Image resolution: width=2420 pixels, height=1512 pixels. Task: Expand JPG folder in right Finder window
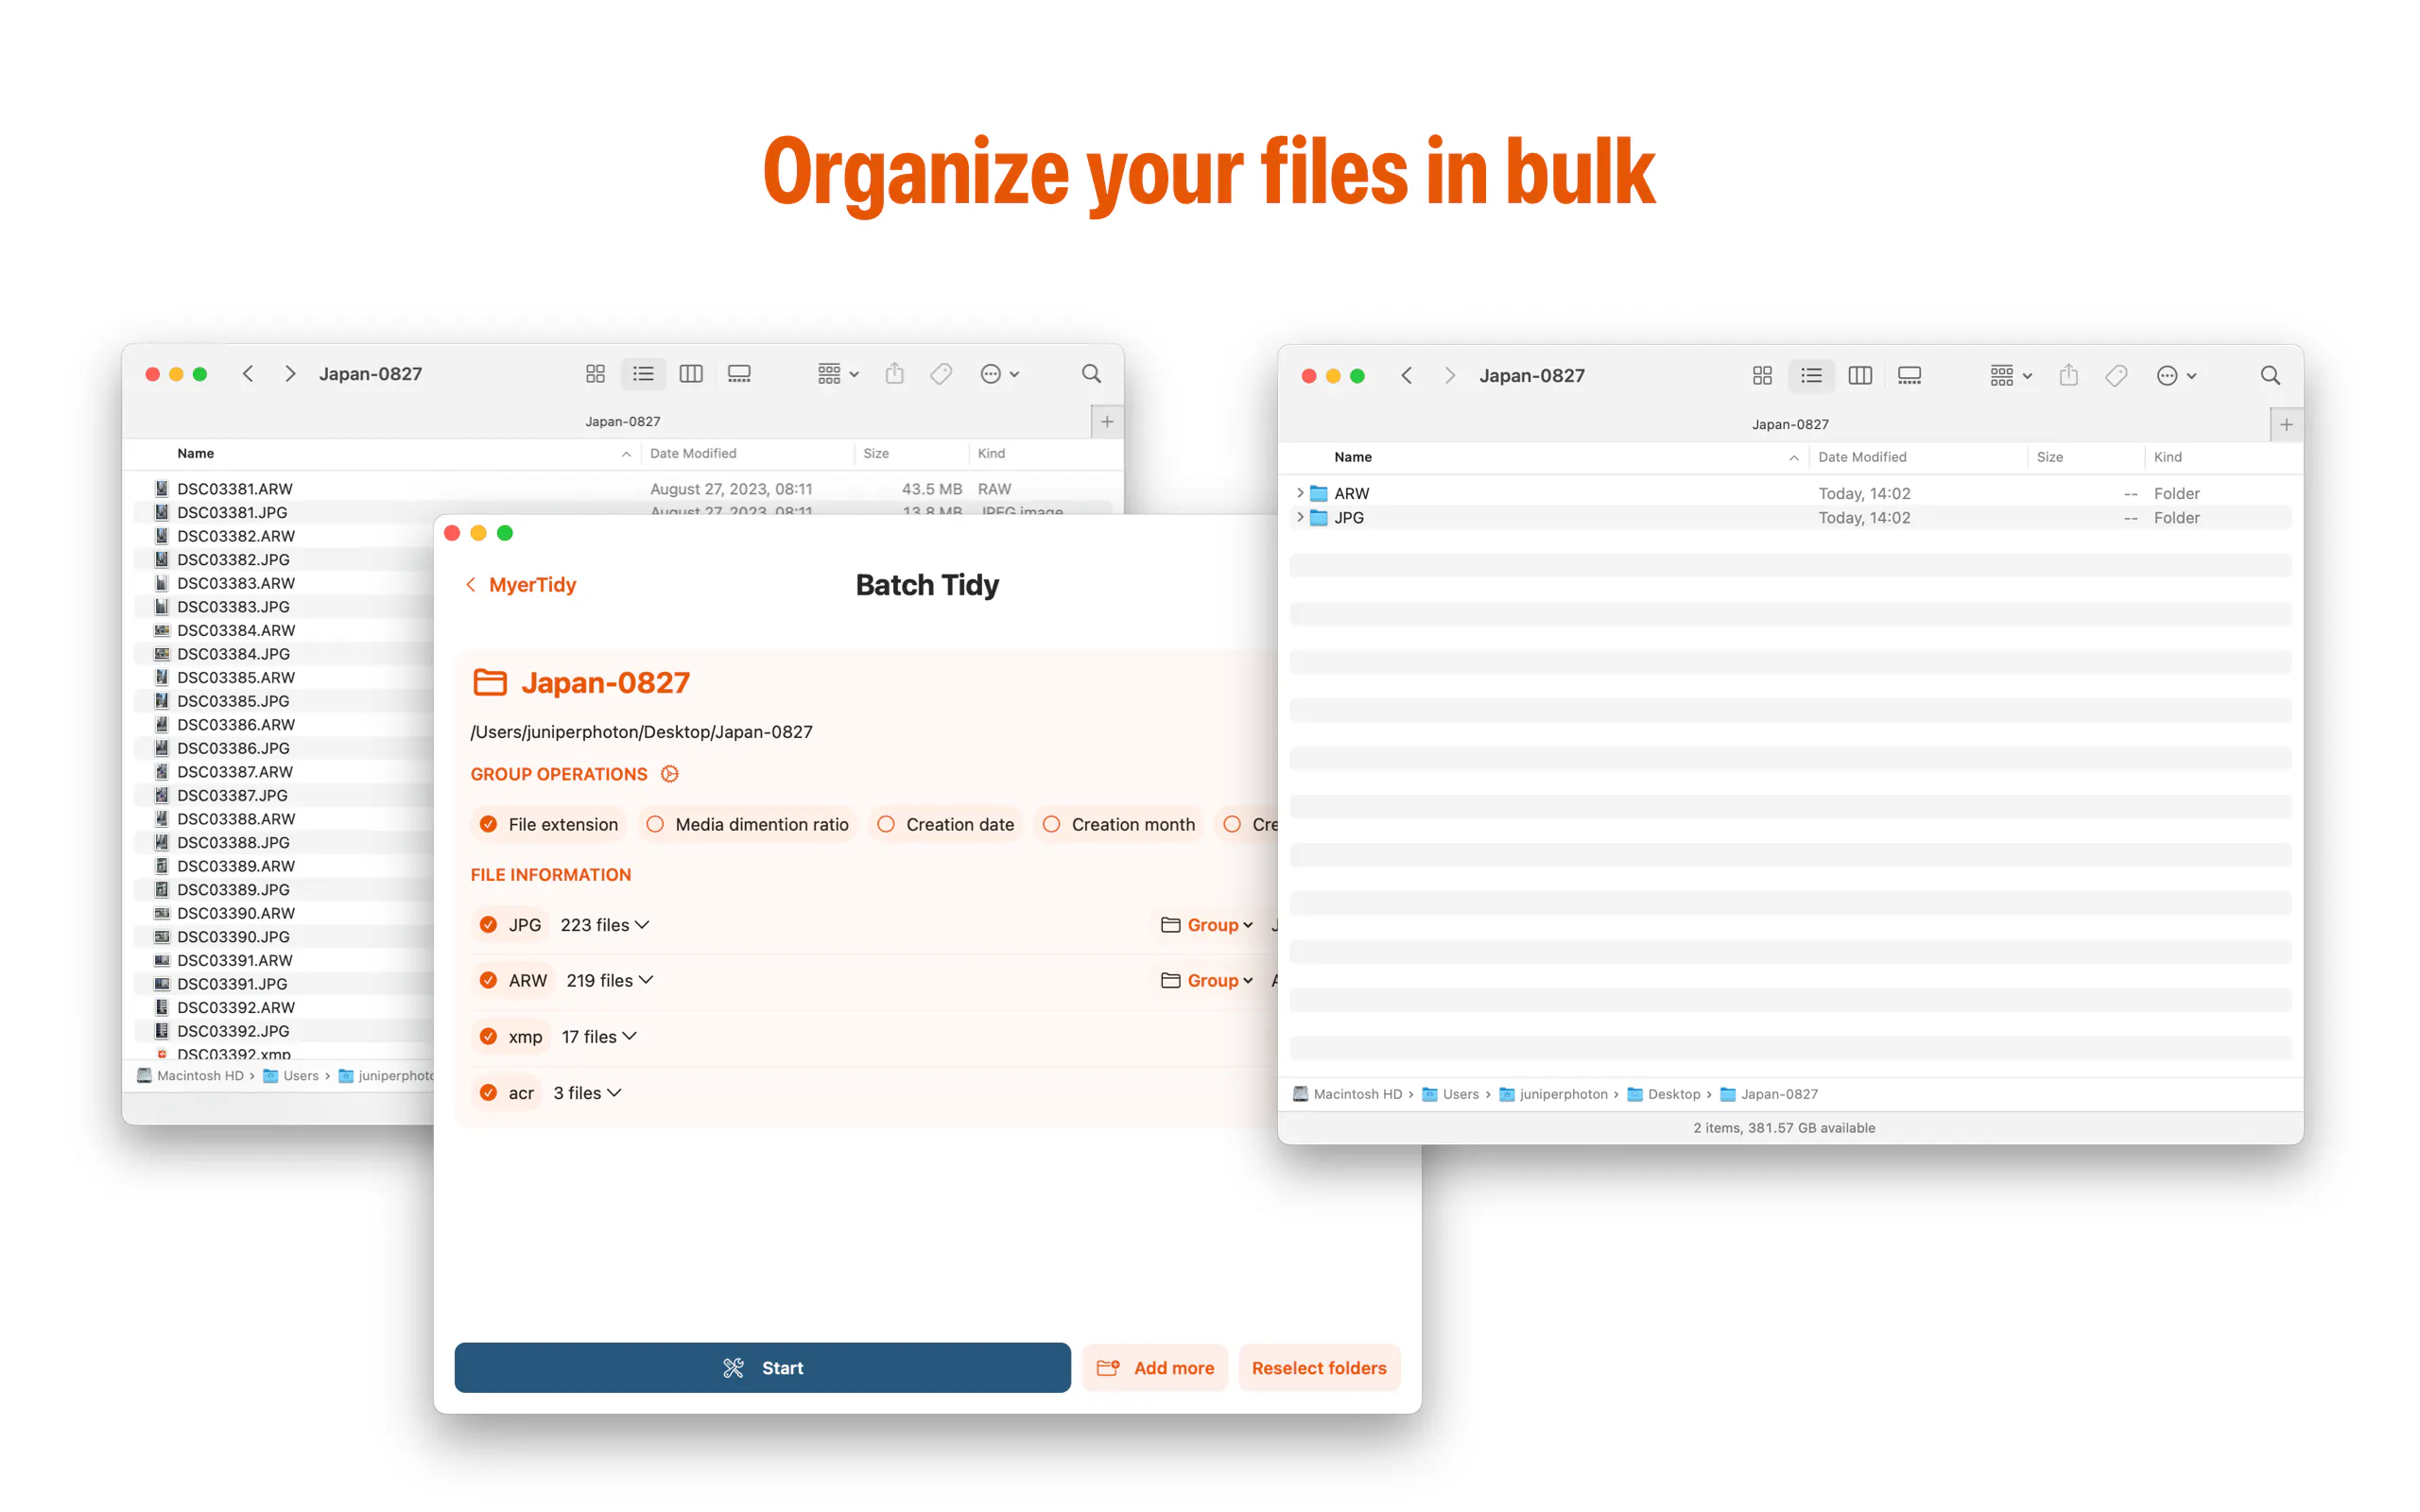(x=1299, y=517)
